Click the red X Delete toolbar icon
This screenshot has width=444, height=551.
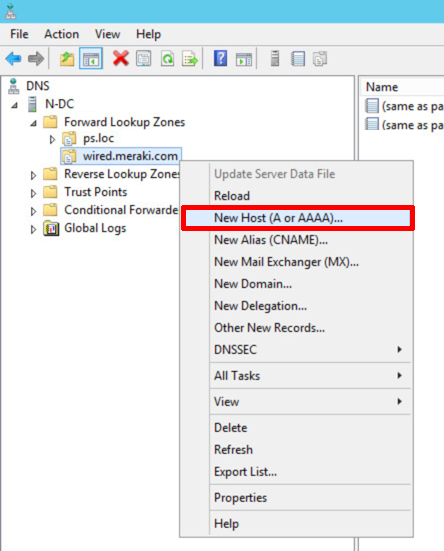pyautogui.click(x=120, y=58)
